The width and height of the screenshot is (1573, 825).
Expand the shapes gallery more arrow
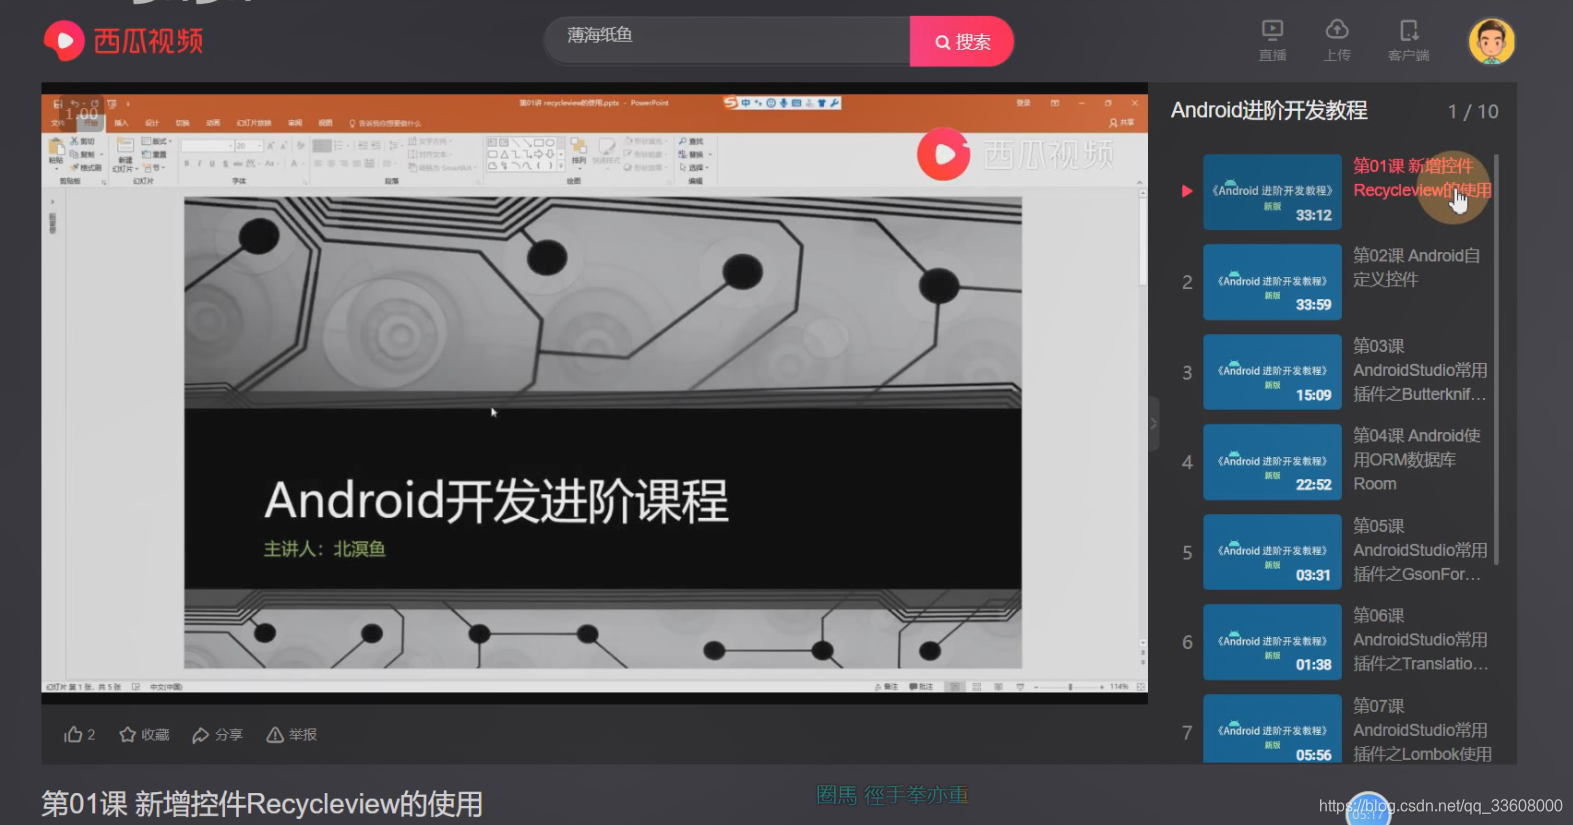click(560, 166)
